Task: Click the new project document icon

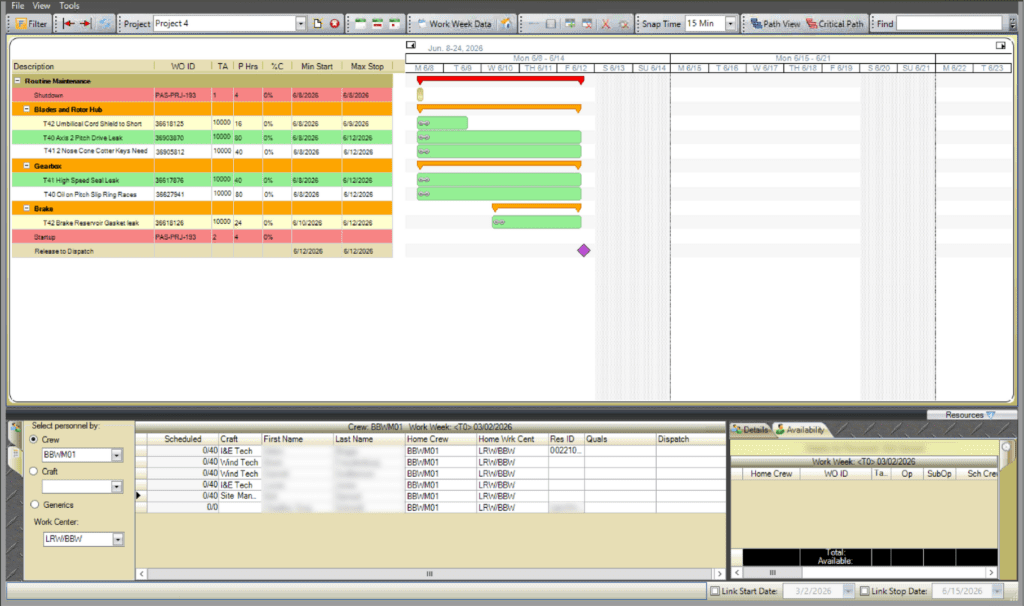Action: pyautogui.click(x=318, y=23)
